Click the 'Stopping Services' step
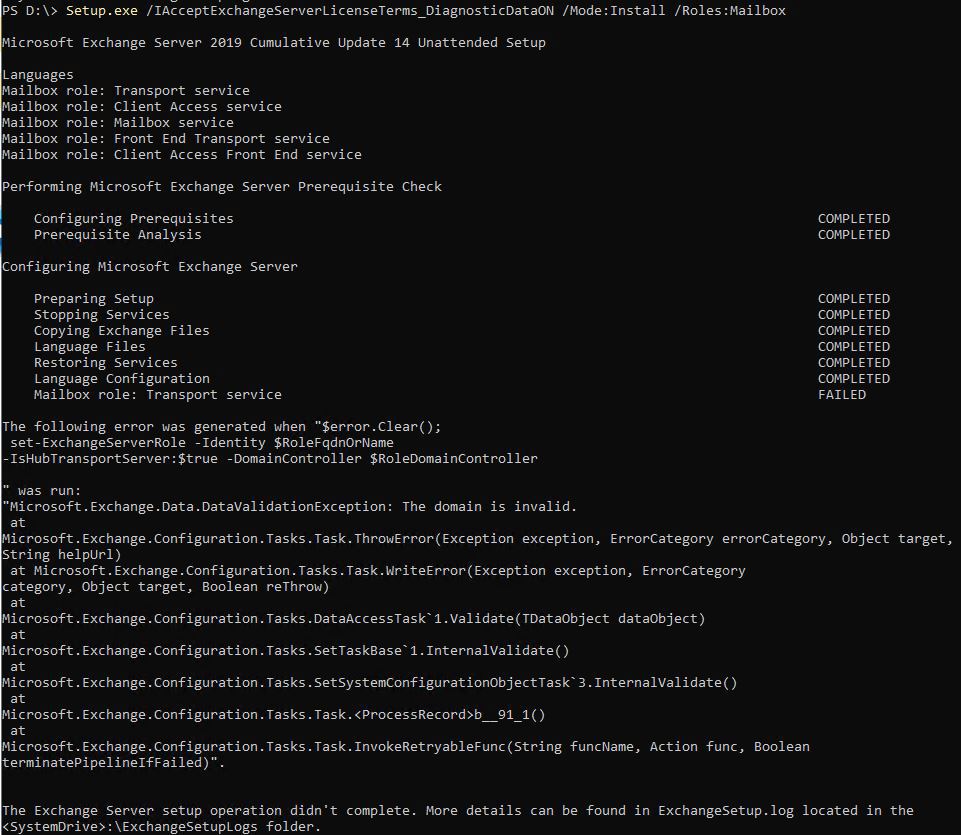 pos(102,315)
